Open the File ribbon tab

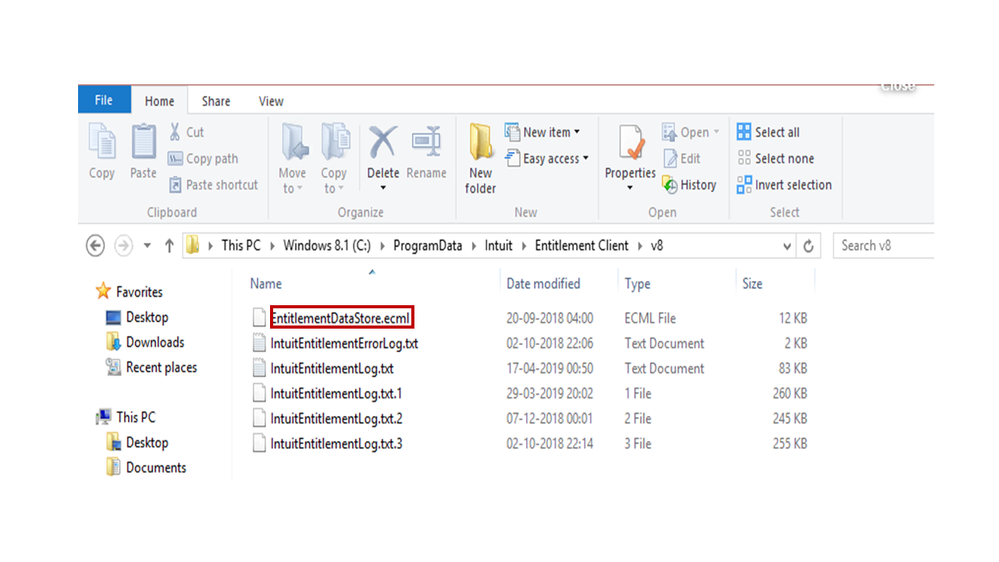pyautogui.click(x=104, y=100)
